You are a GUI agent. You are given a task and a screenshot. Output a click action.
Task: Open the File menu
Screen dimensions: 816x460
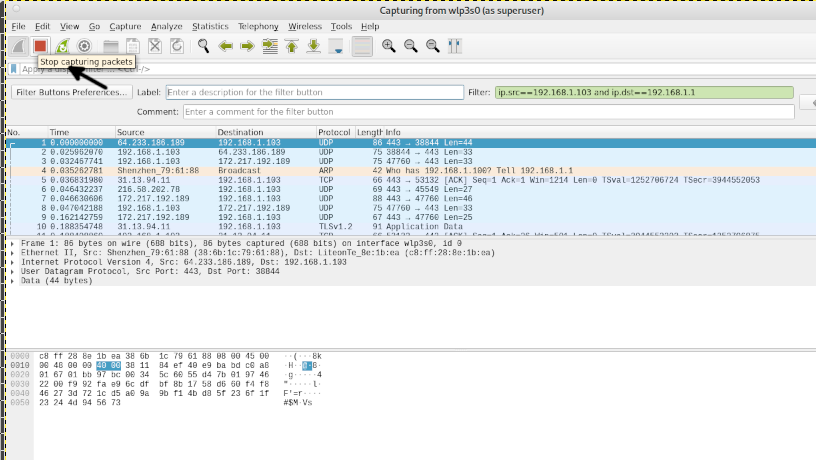point(18,27)
